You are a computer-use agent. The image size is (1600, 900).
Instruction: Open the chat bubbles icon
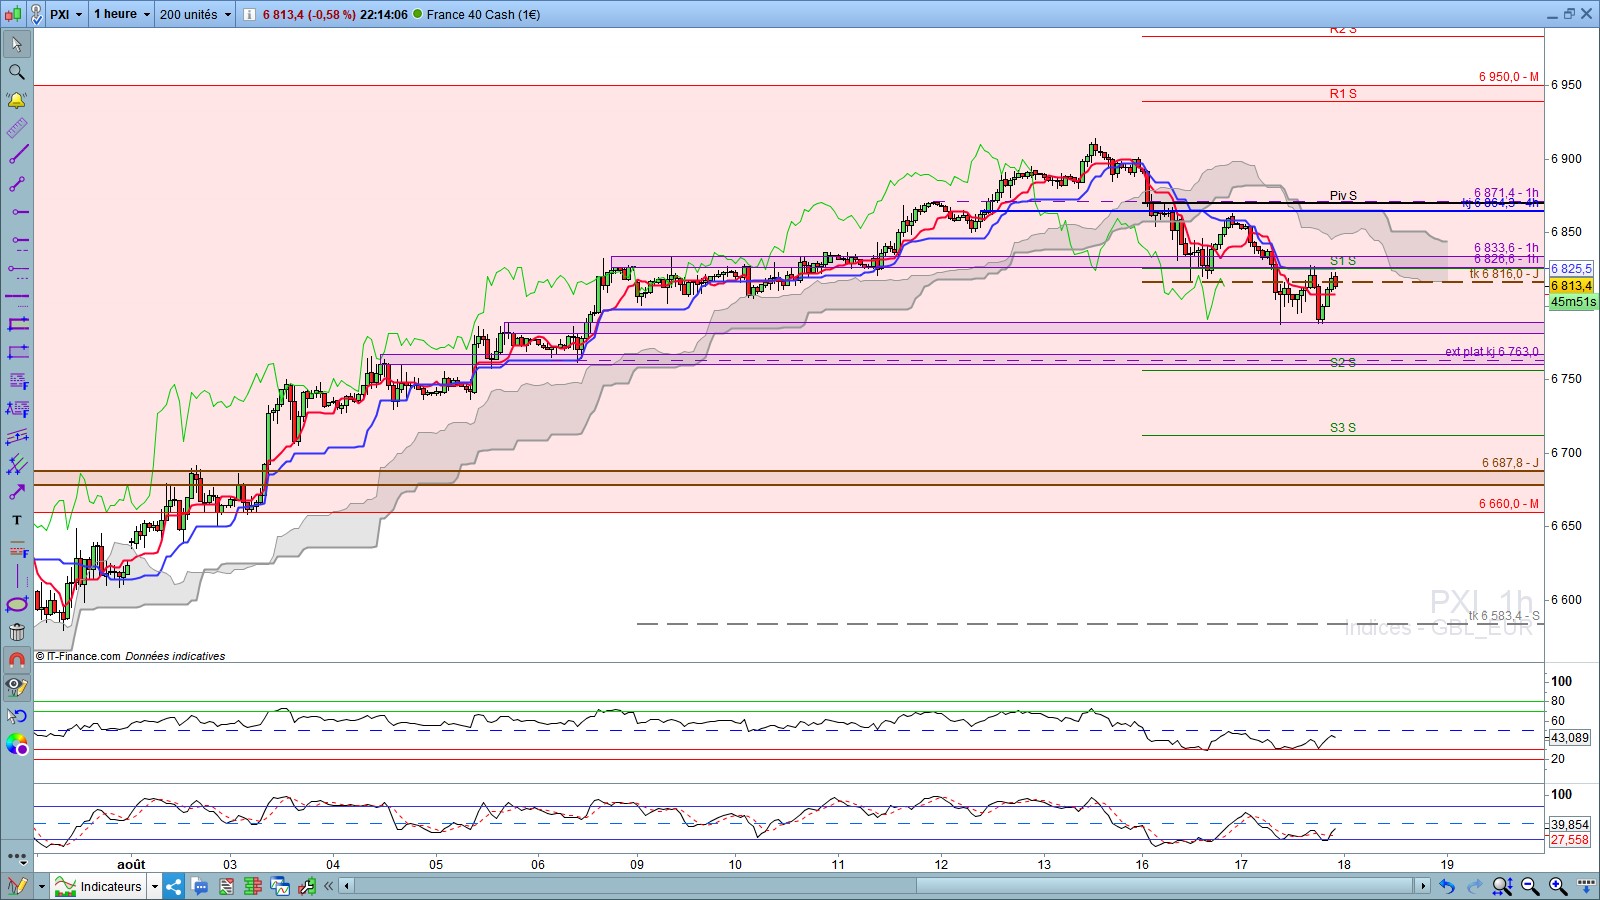[x=200, y=886]
